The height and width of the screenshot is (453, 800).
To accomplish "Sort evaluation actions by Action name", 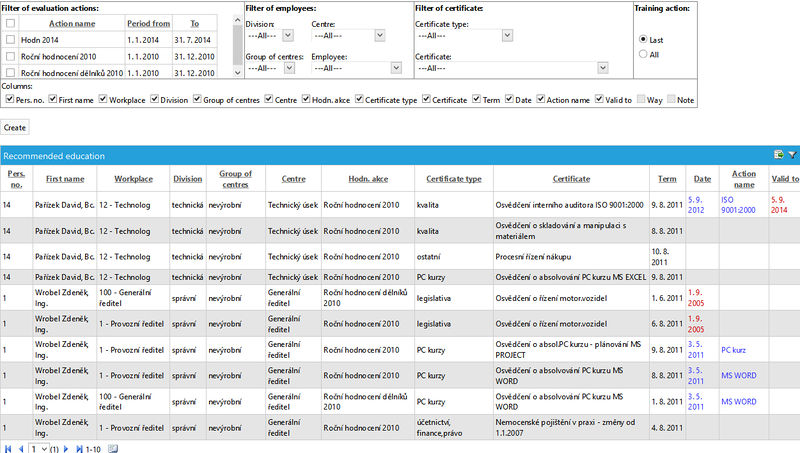I will pyautogui.click(x=72, y=23).
